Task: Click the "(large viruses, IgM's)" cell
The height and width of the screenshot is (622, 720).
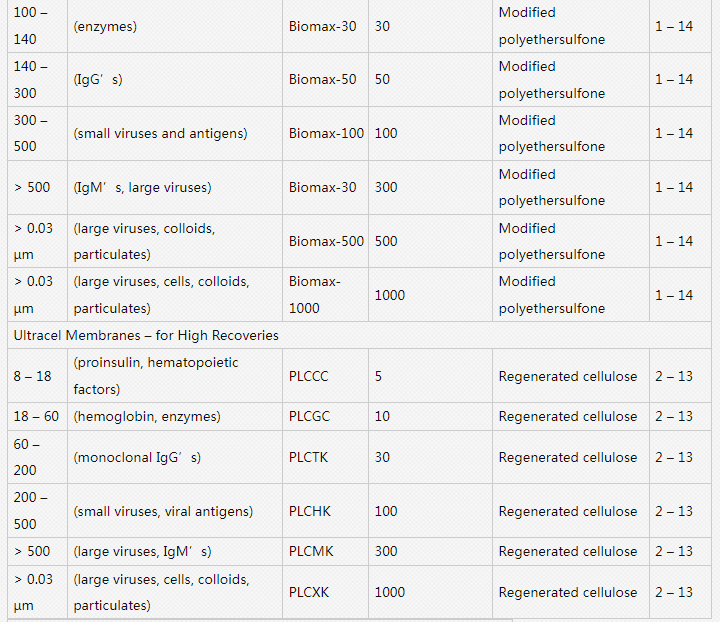Action: (142, 552)
